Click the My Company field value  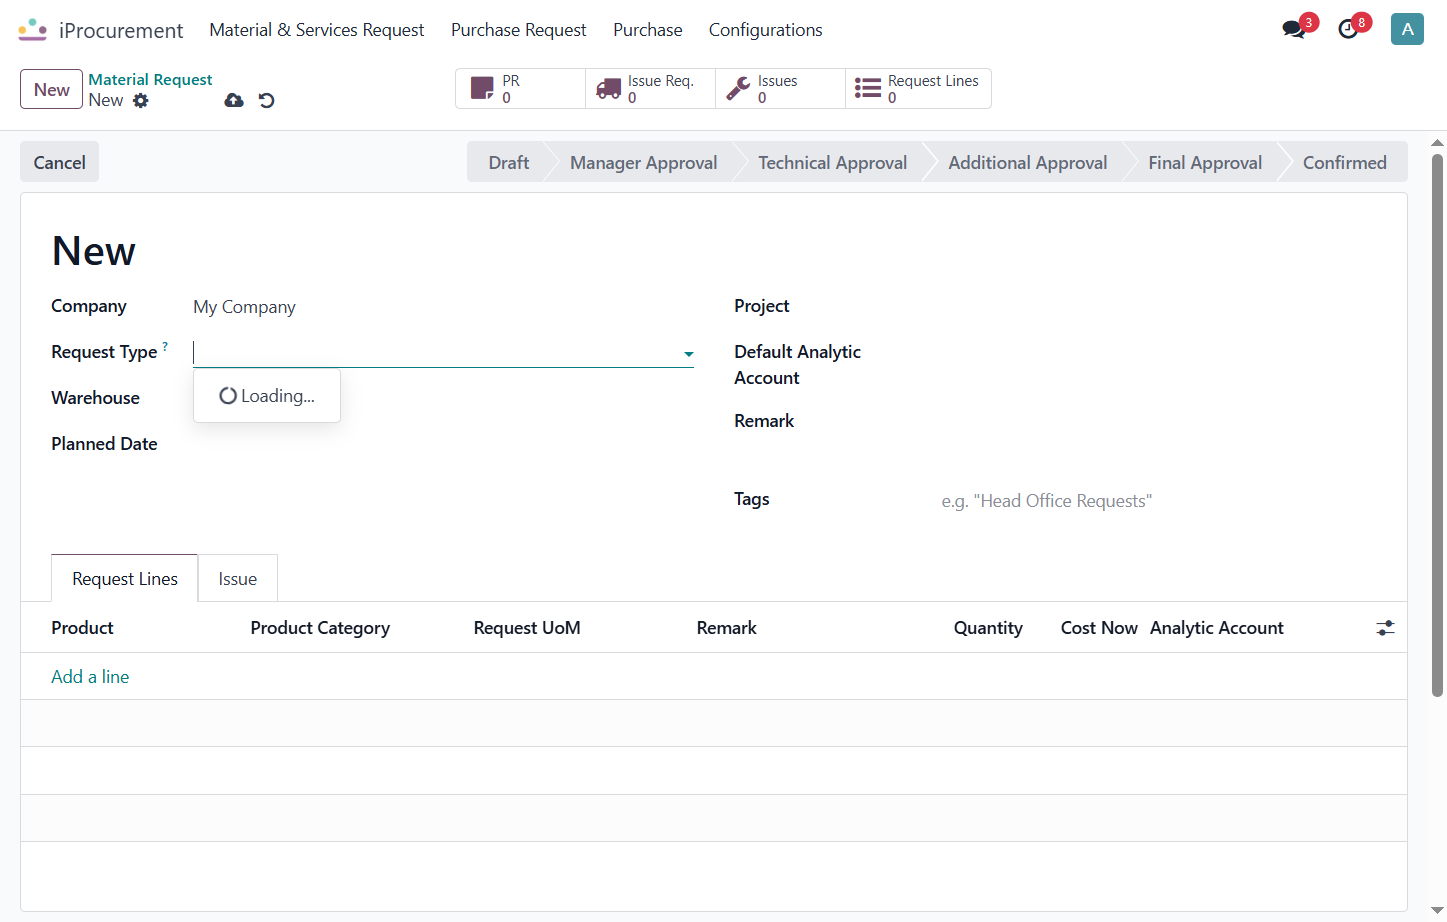click(244, 307)
